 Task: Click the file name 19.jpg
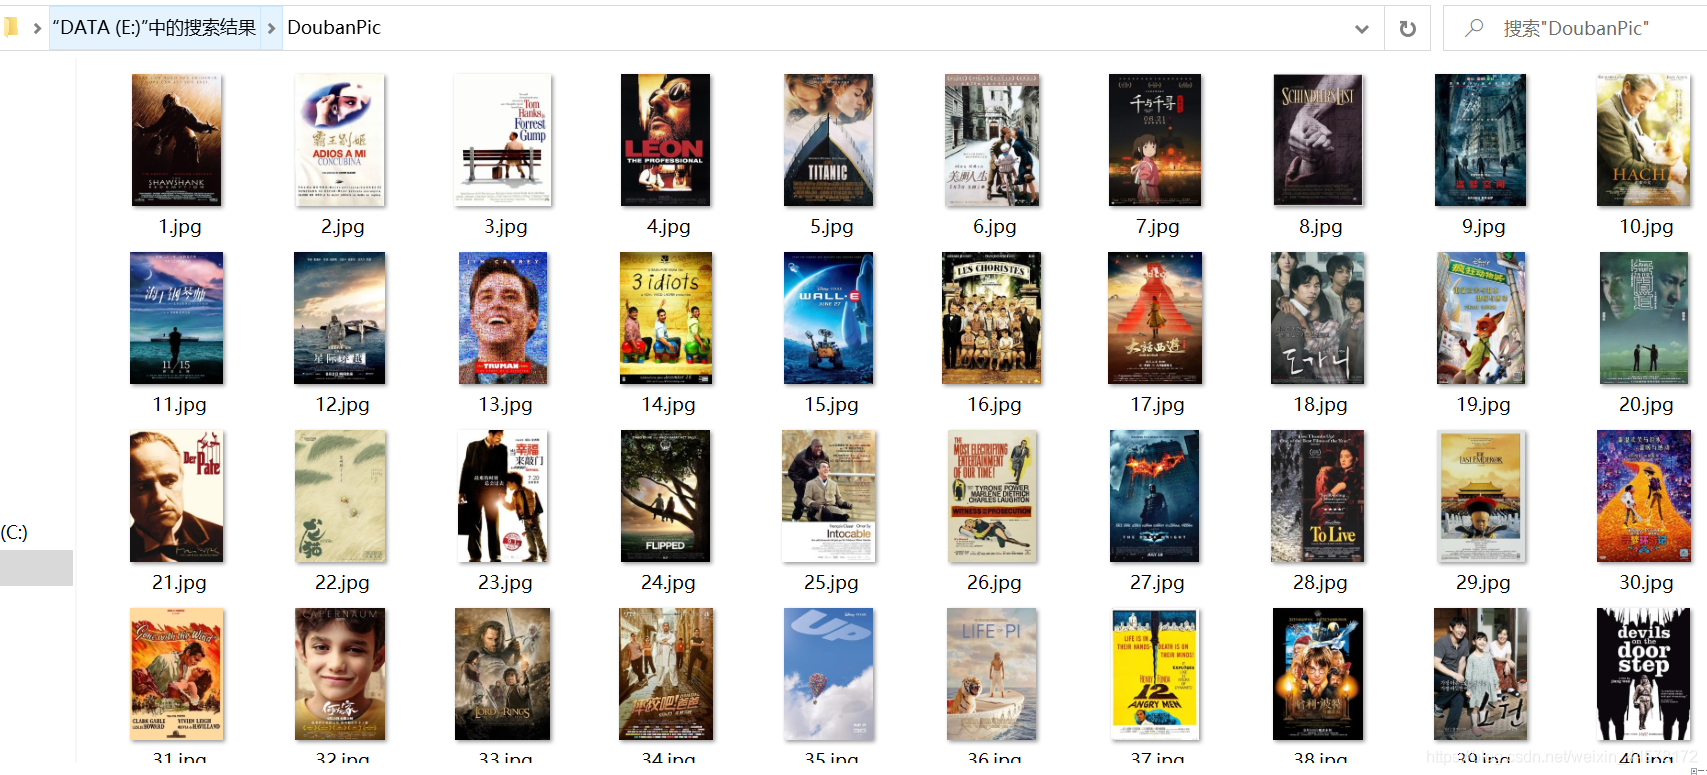coord(1483,405)
